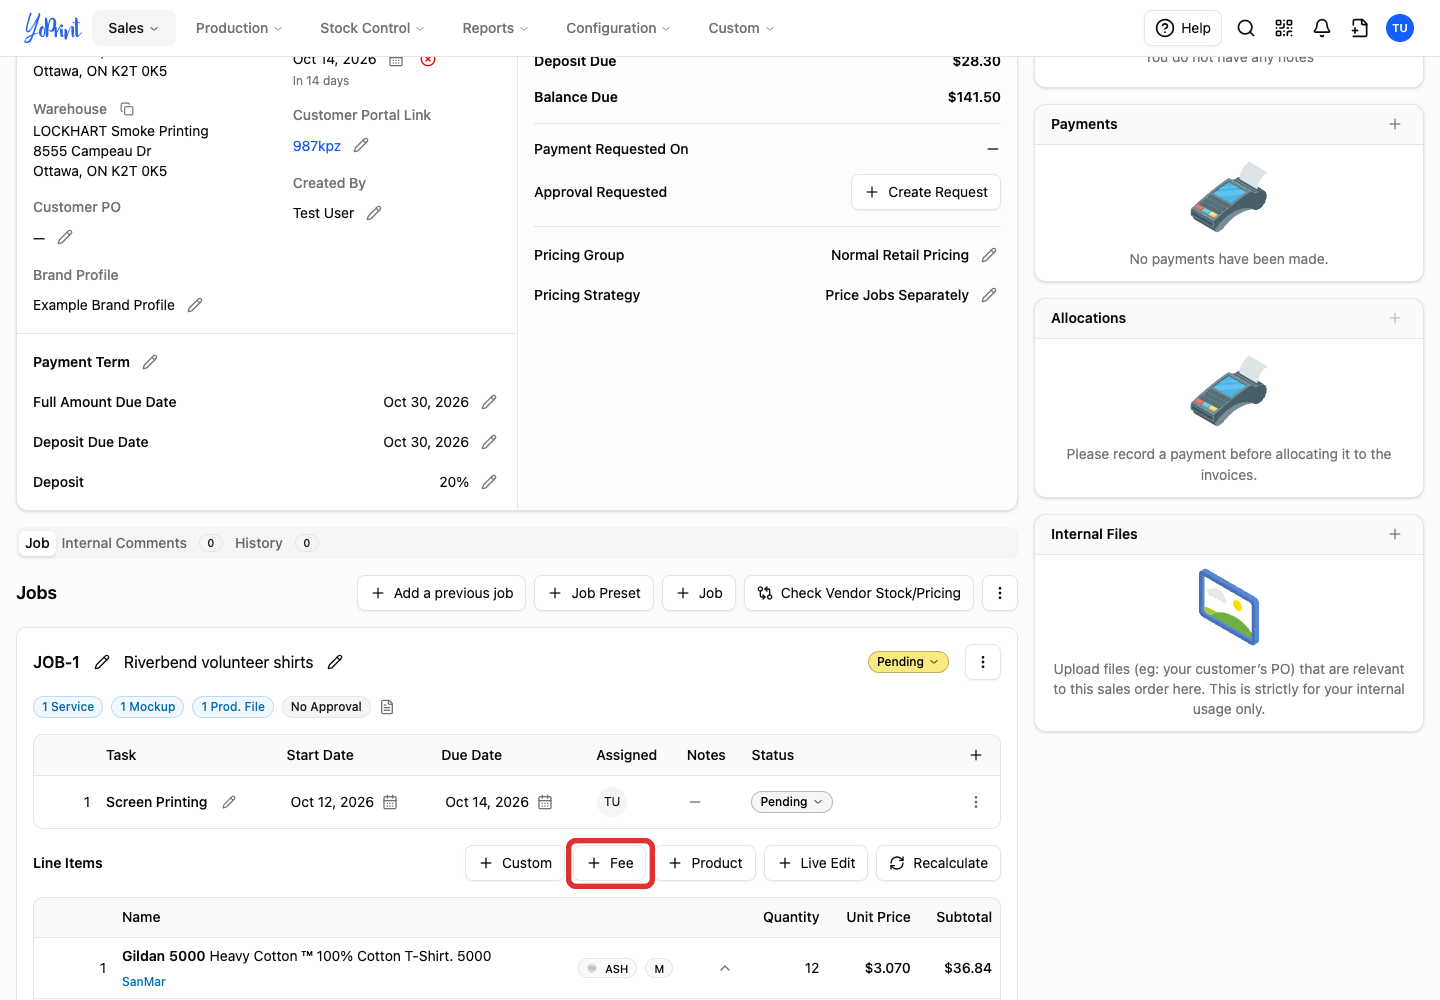Change Screen Printing task Pending status
The width and height of the screenshot is (1440, 1000).
[792, 802]
